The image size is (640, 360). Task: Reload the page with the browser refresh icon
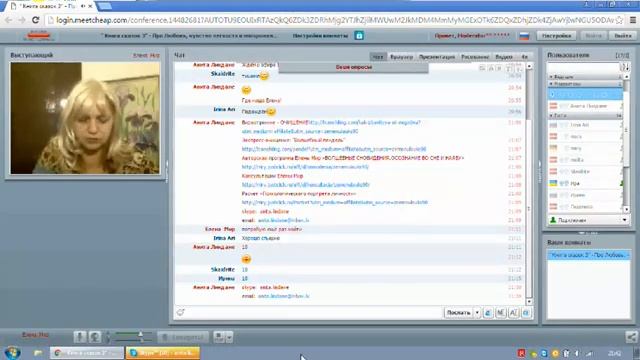[x=36, y=20]
